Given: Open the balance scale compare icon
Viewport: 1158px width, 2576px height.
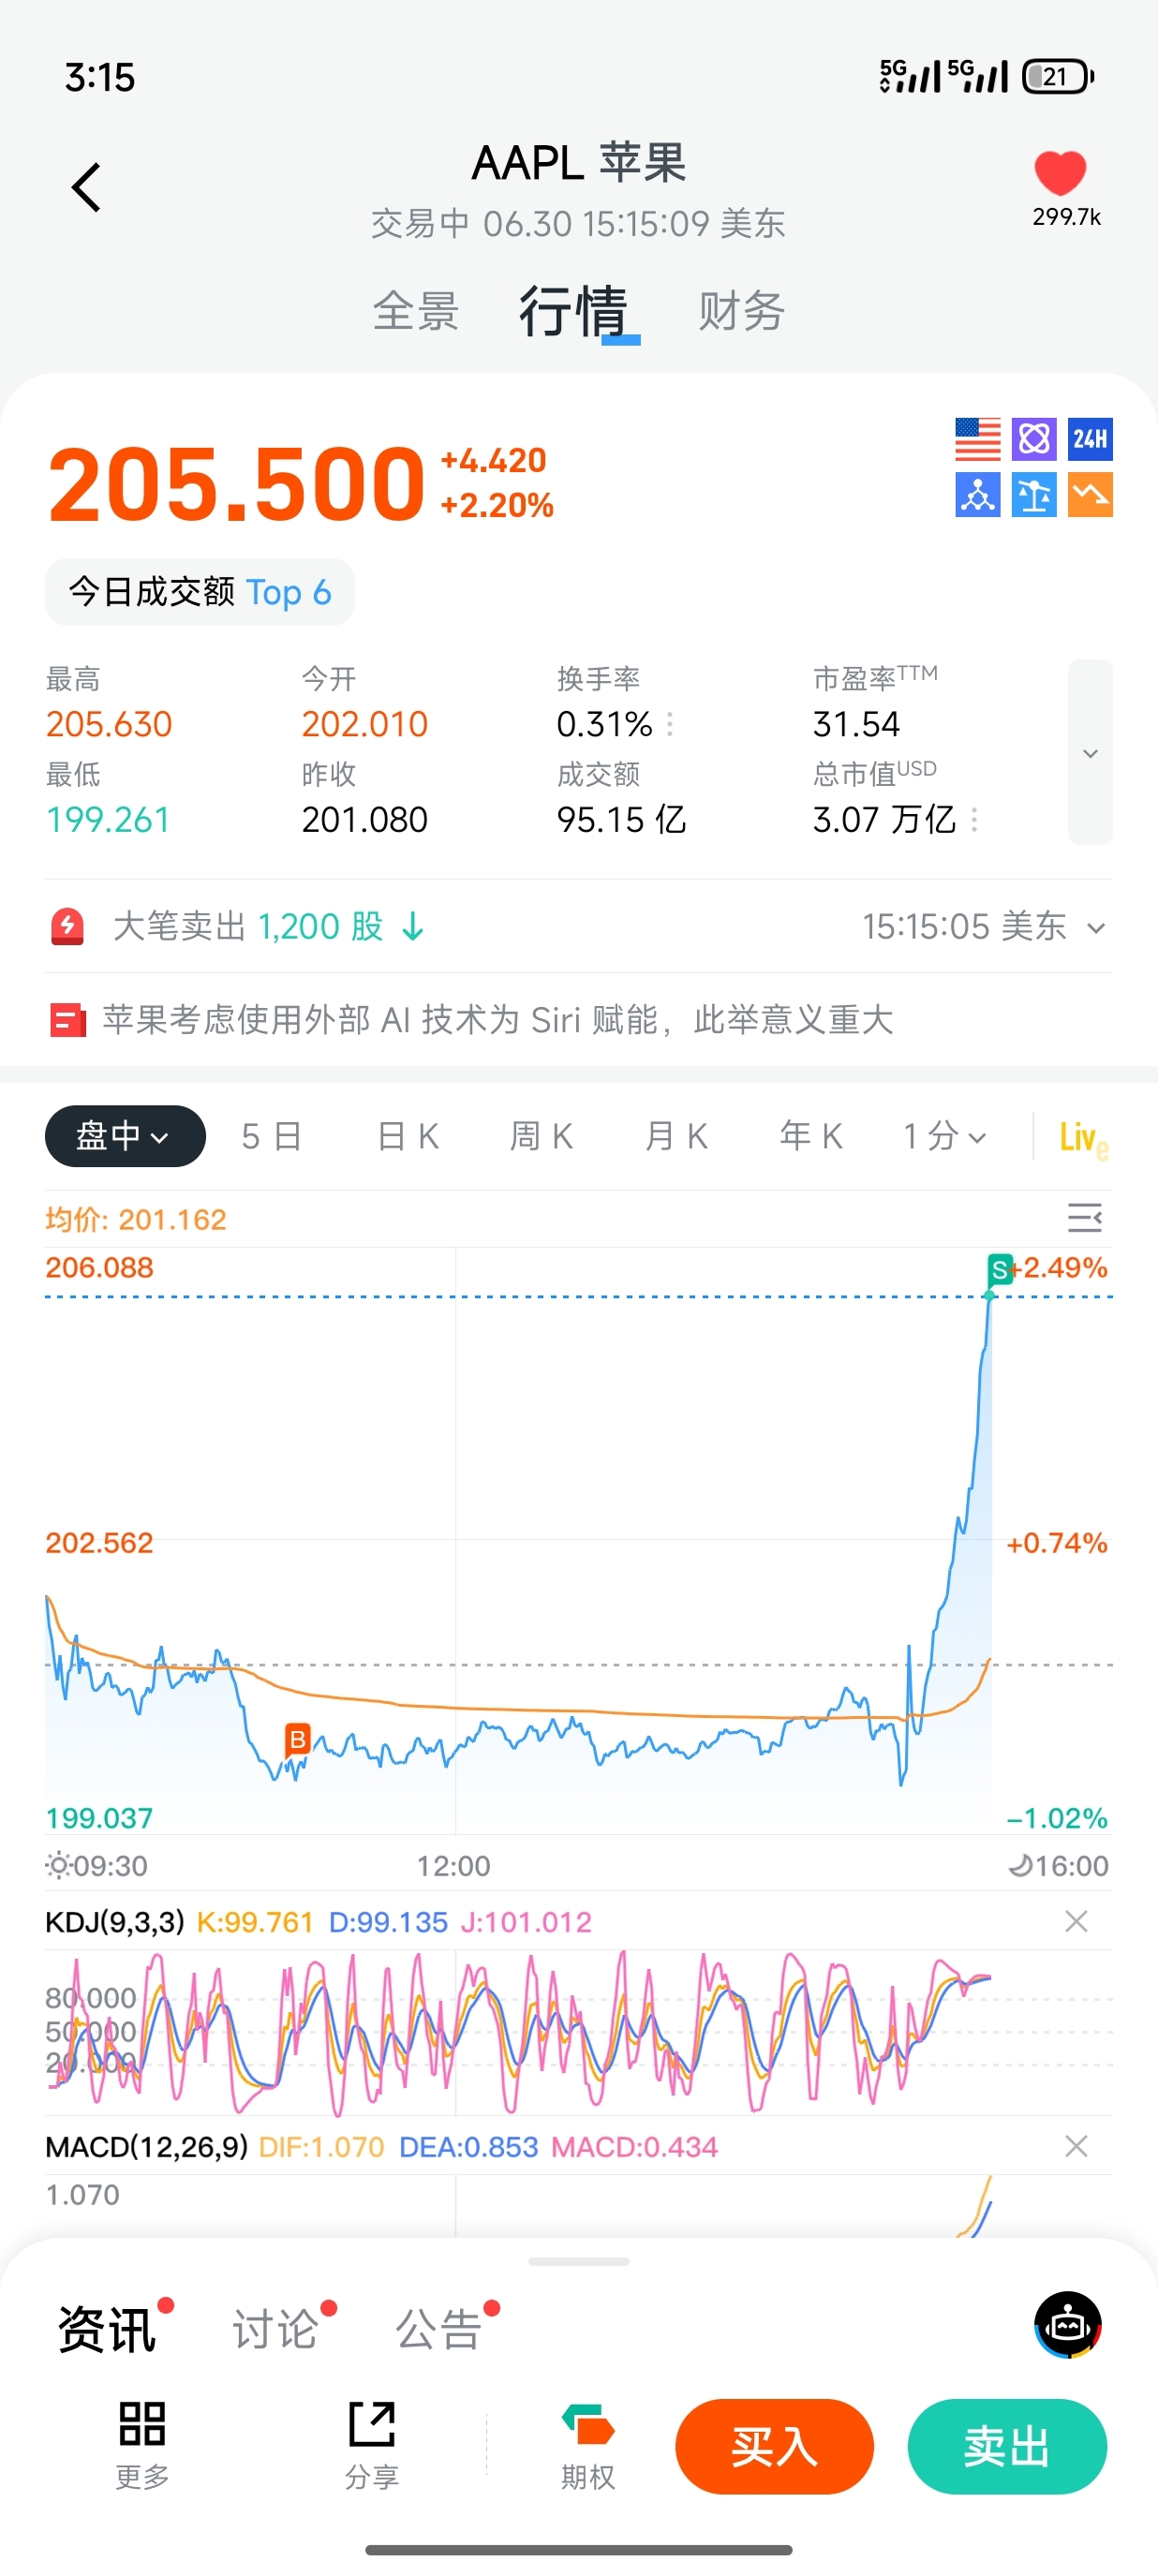Looking at the screenshot, I should 1033,495.
